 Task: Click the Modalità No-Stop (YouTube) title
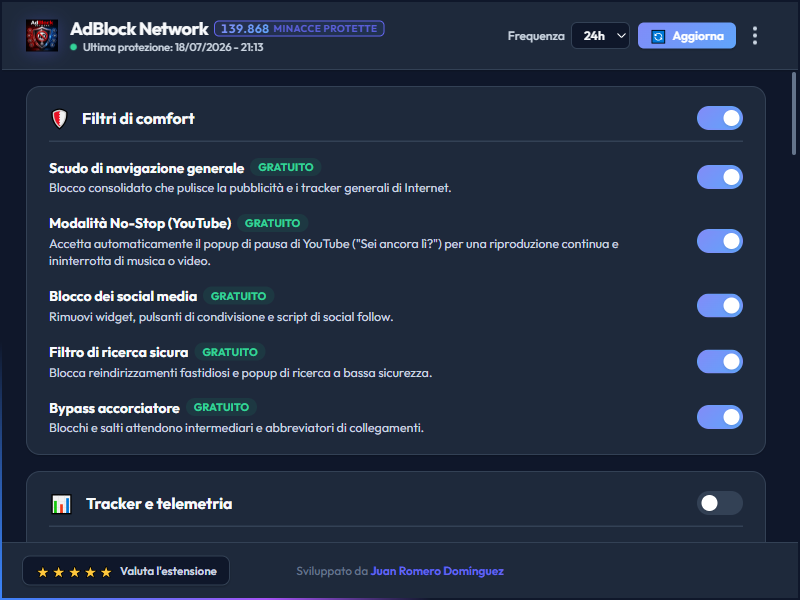[x=140, y=223]
